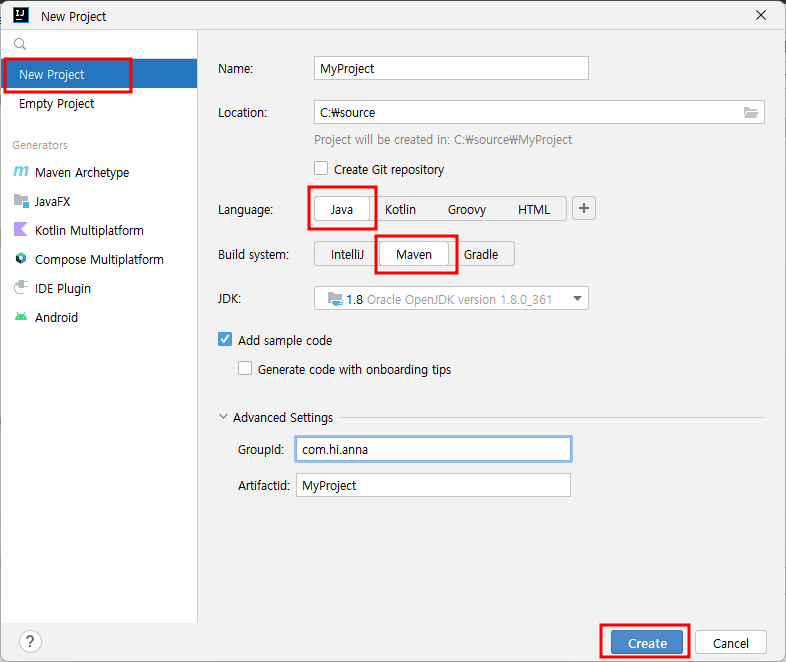The width and height of the screenshot is (786, 662).
Task: Select Empty Project in sidebar
Action: coord(99,103)
